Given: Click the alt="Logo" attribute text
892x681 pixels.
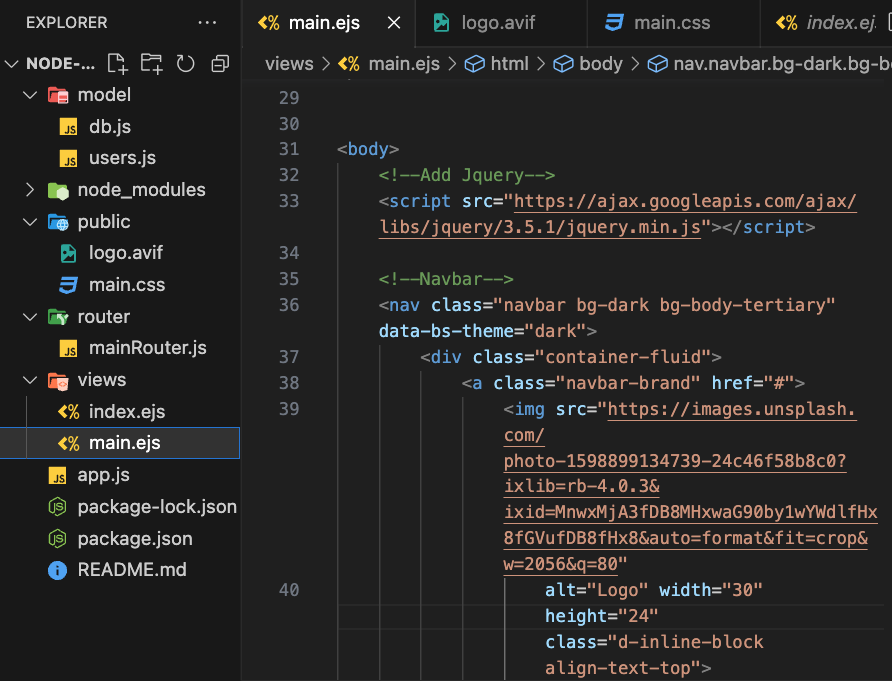Looking at the screenshot, I should point(596,591).
